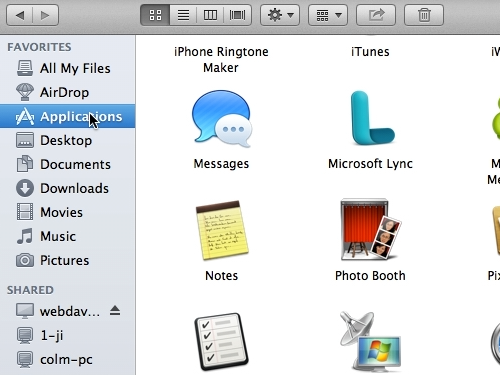This screenshot has width=500, height=375.
Task: Click the Movies filmstrip icon
Action: coord(25,212)
